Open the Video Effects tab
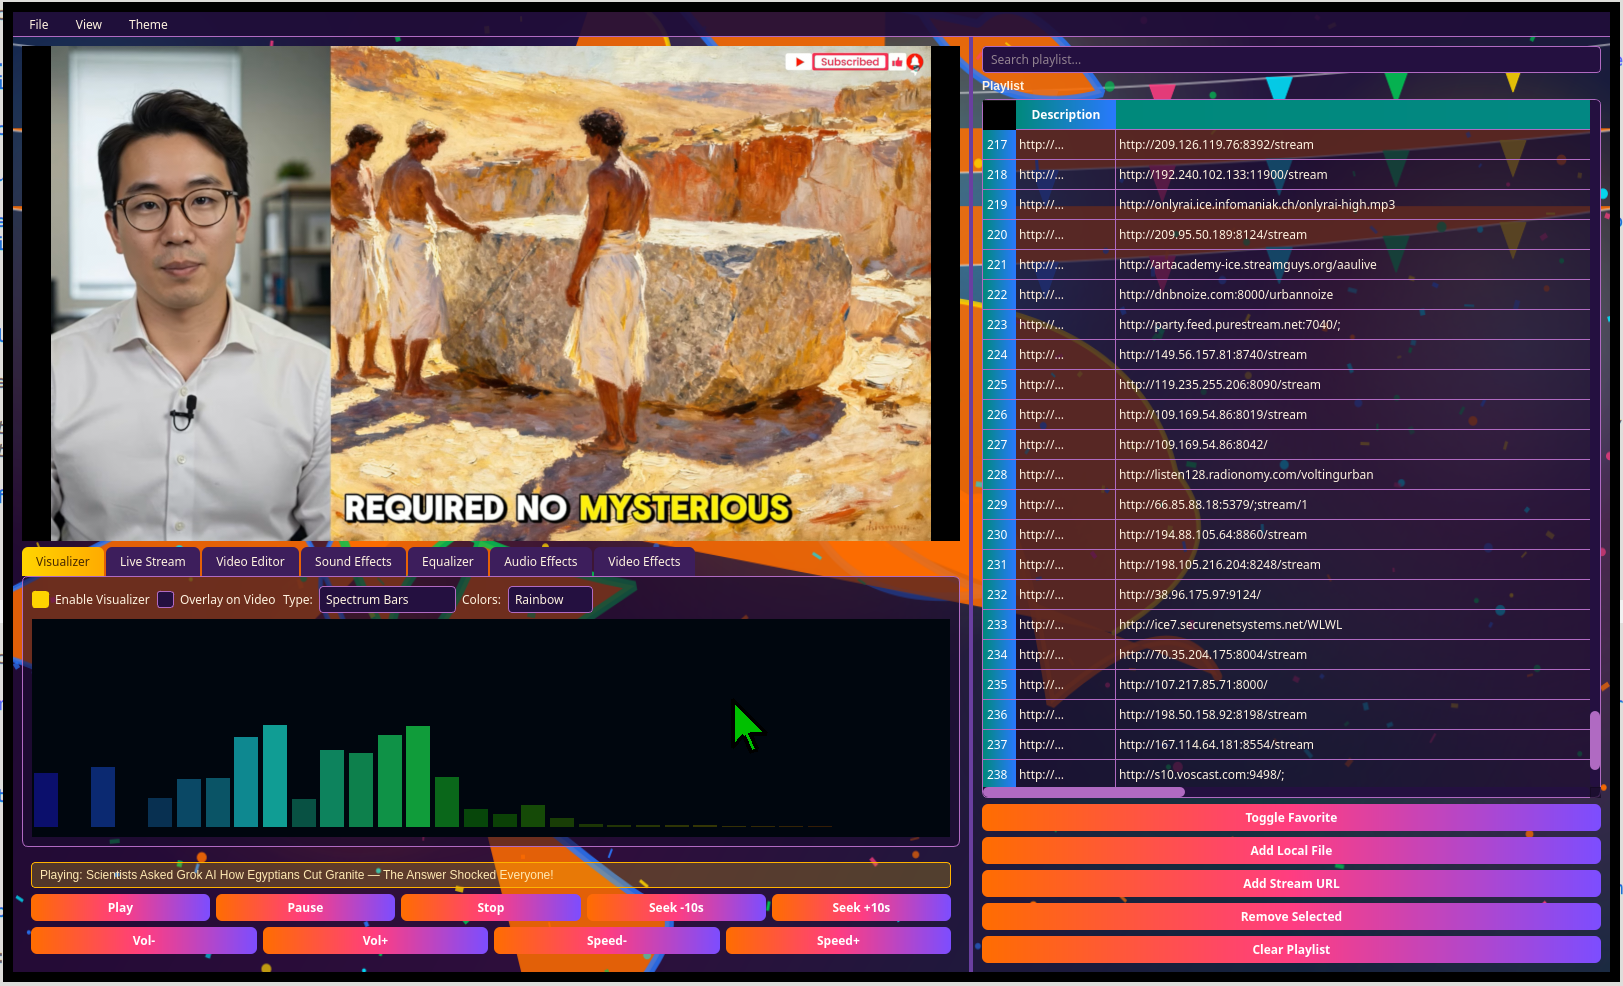Image resolution: width=1623 pixels, height=986 pixels. [x=644, y=562]
